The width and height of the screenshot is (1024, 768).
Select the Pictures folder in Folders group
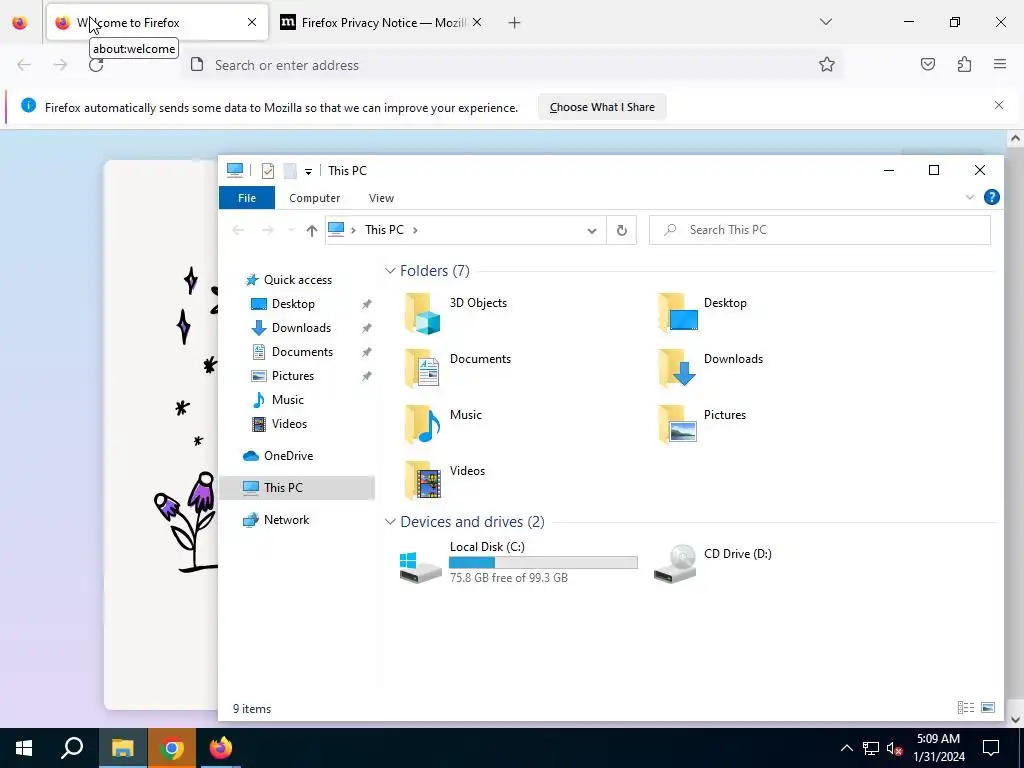pyautogui.click(x=703, y=424)
